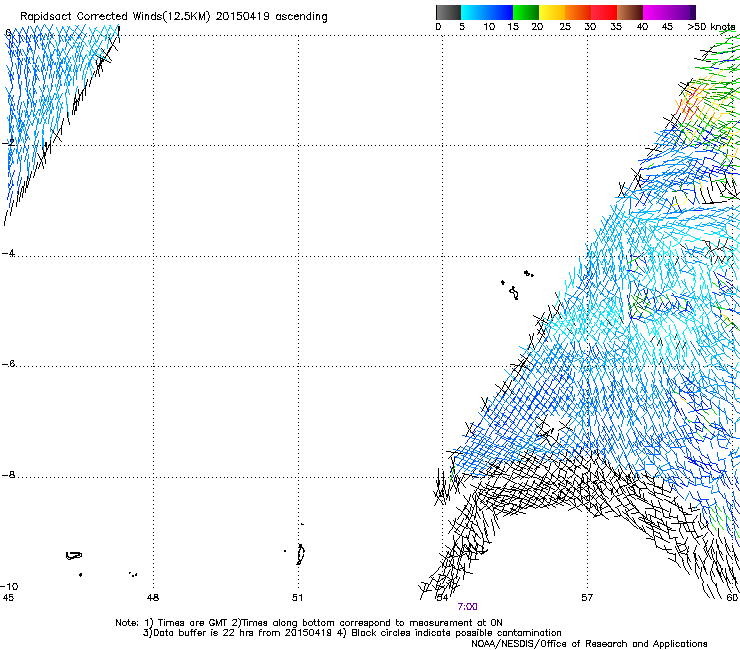Click the magenta 40–45 knot legend swatch
The image size is (740, 650).
tap(656, 12)
